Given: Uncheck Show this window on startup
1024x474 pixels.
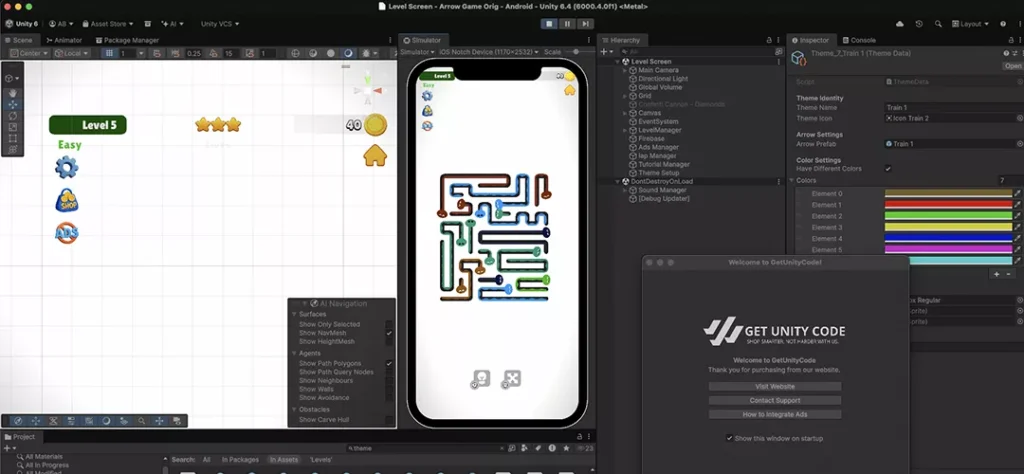Looking at the screenshot, I should (x=729, y=438).
